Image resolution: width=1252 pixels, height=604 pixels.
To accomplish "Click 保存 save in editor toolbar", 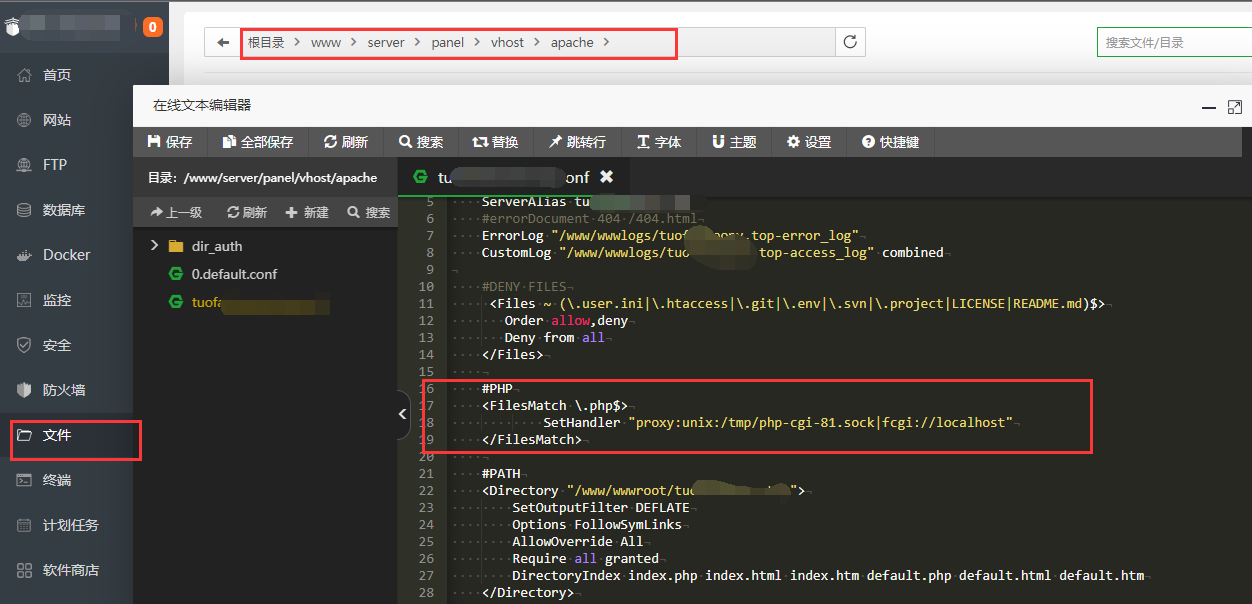I will (x=170, y=142).
